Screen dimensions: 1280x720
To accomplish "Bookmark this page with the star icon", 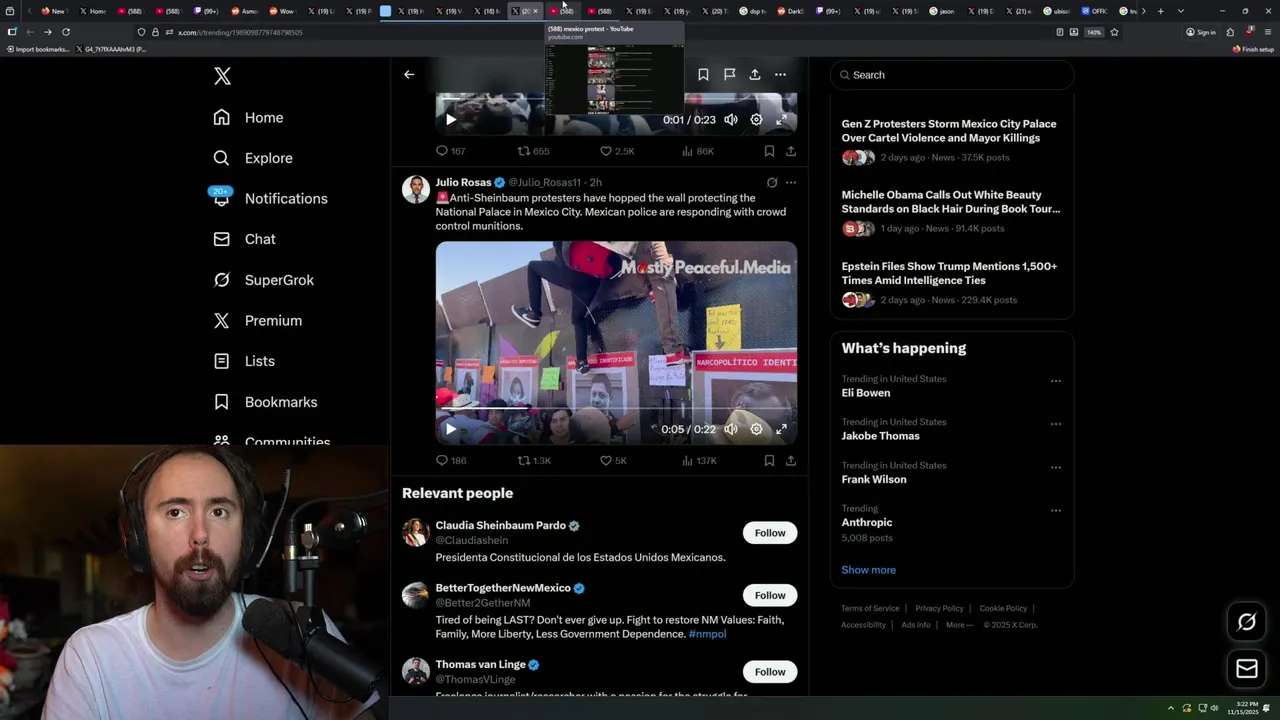I will point(1114,32).
